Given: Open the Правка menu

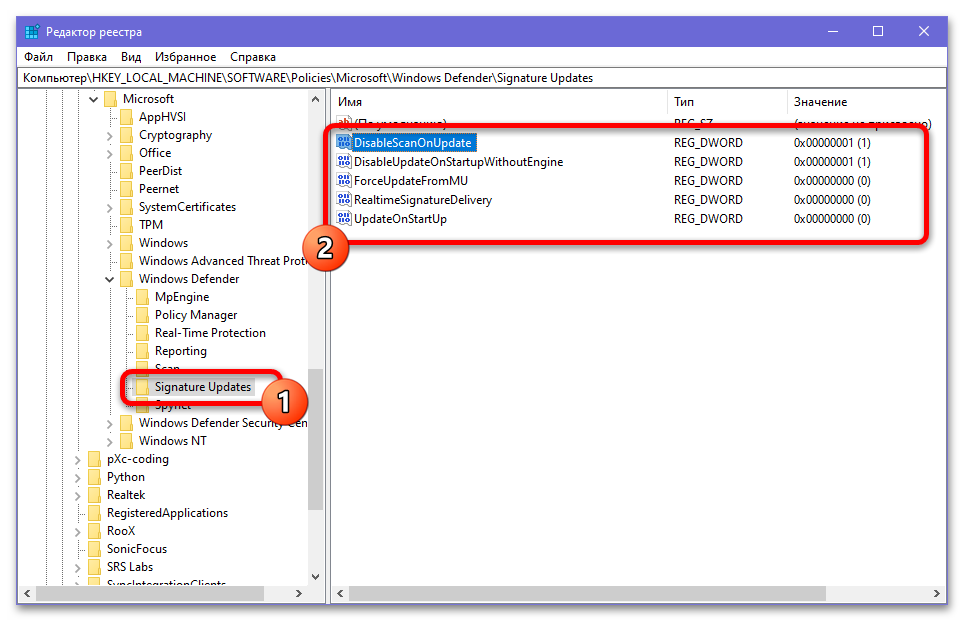Looking at the screenshot, I should (87, 57).
